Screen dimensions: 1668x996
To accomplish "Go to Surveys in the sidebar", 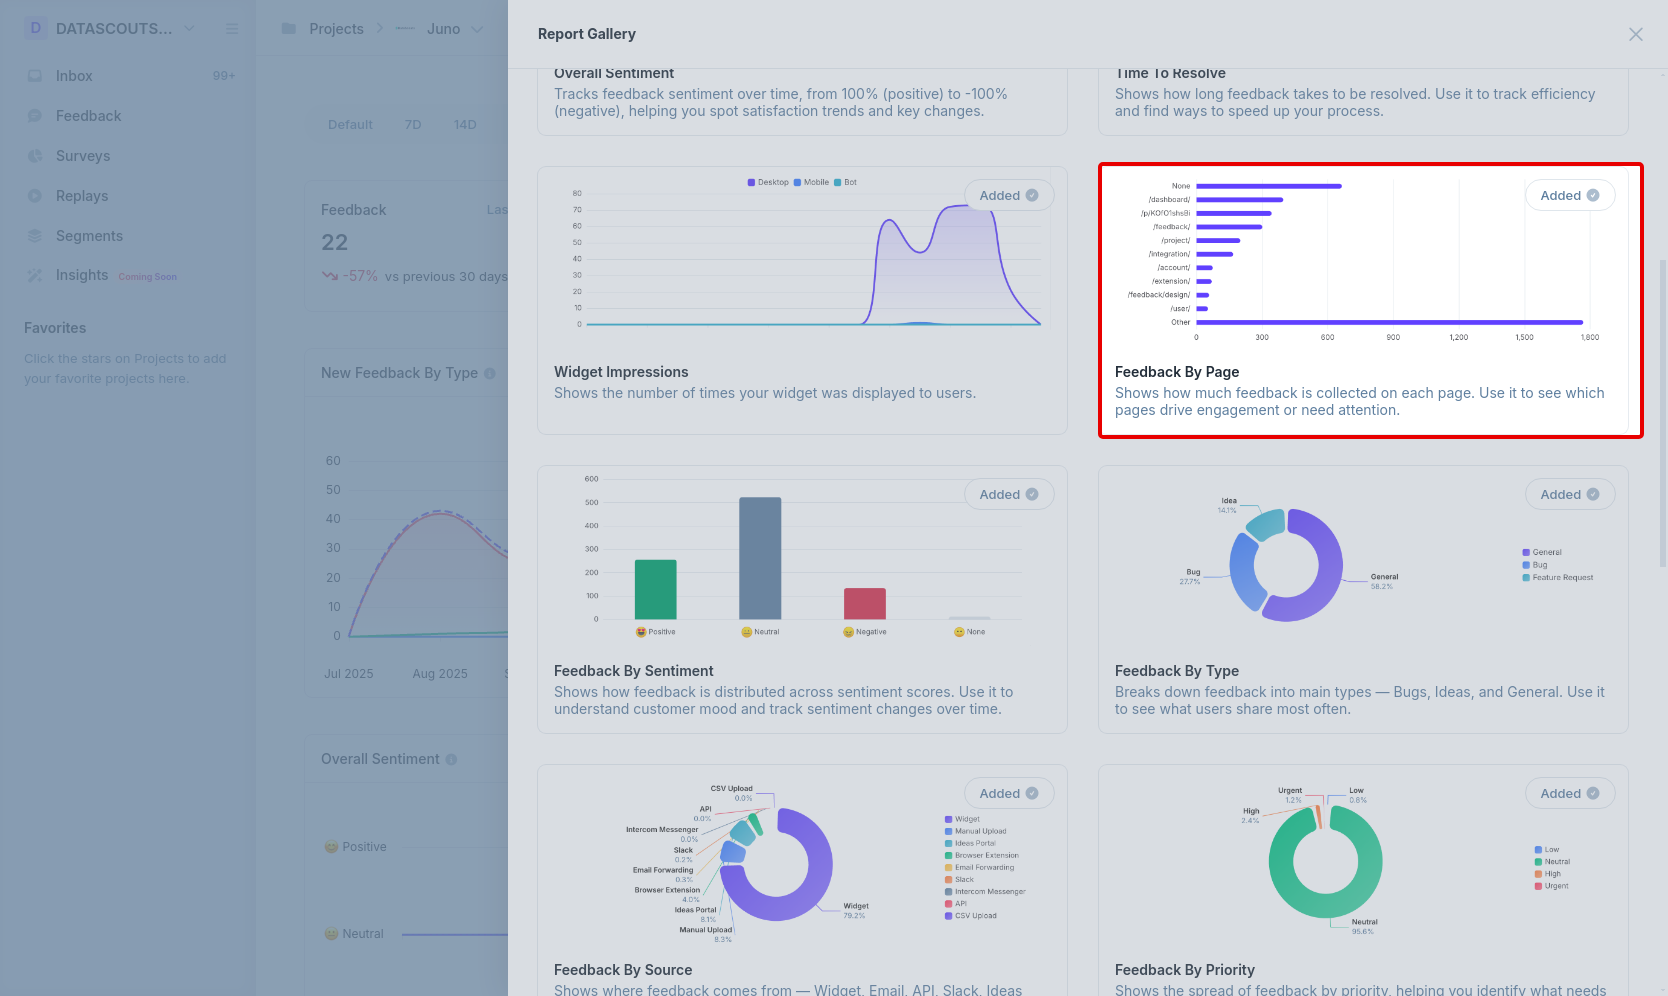I will [x=130, y=156].
